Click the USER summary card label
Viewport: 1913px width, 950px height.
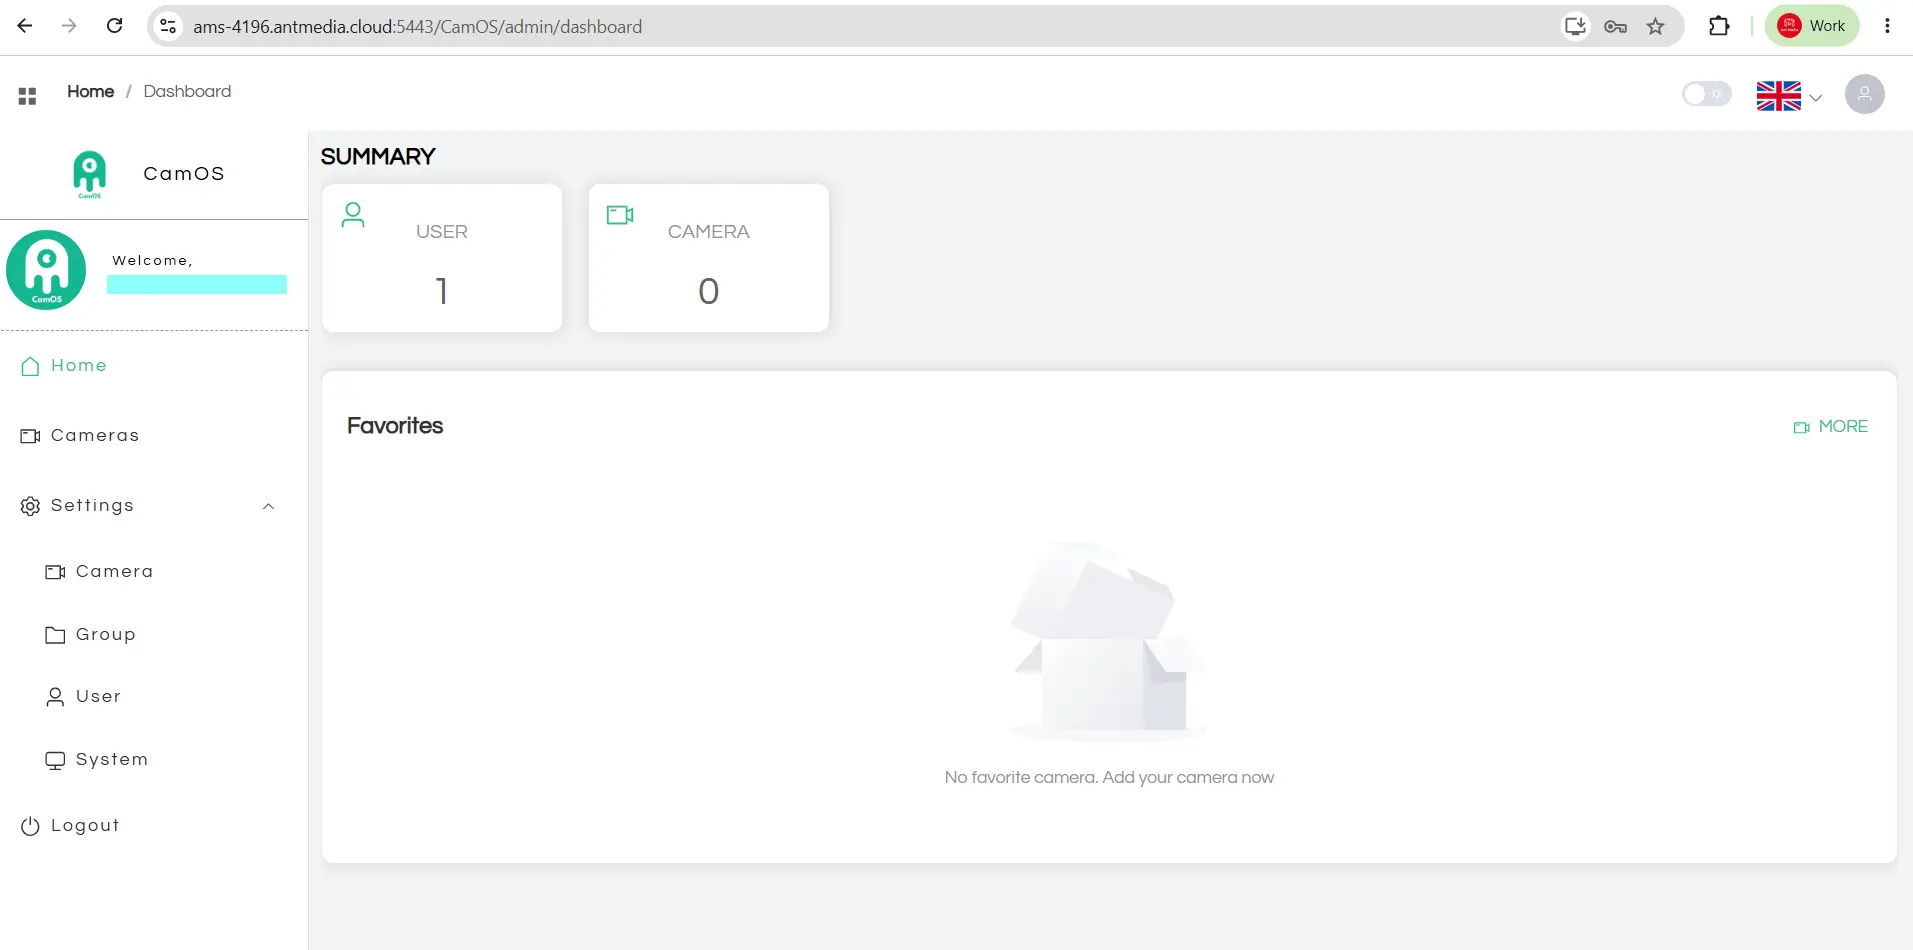(442, 232)
